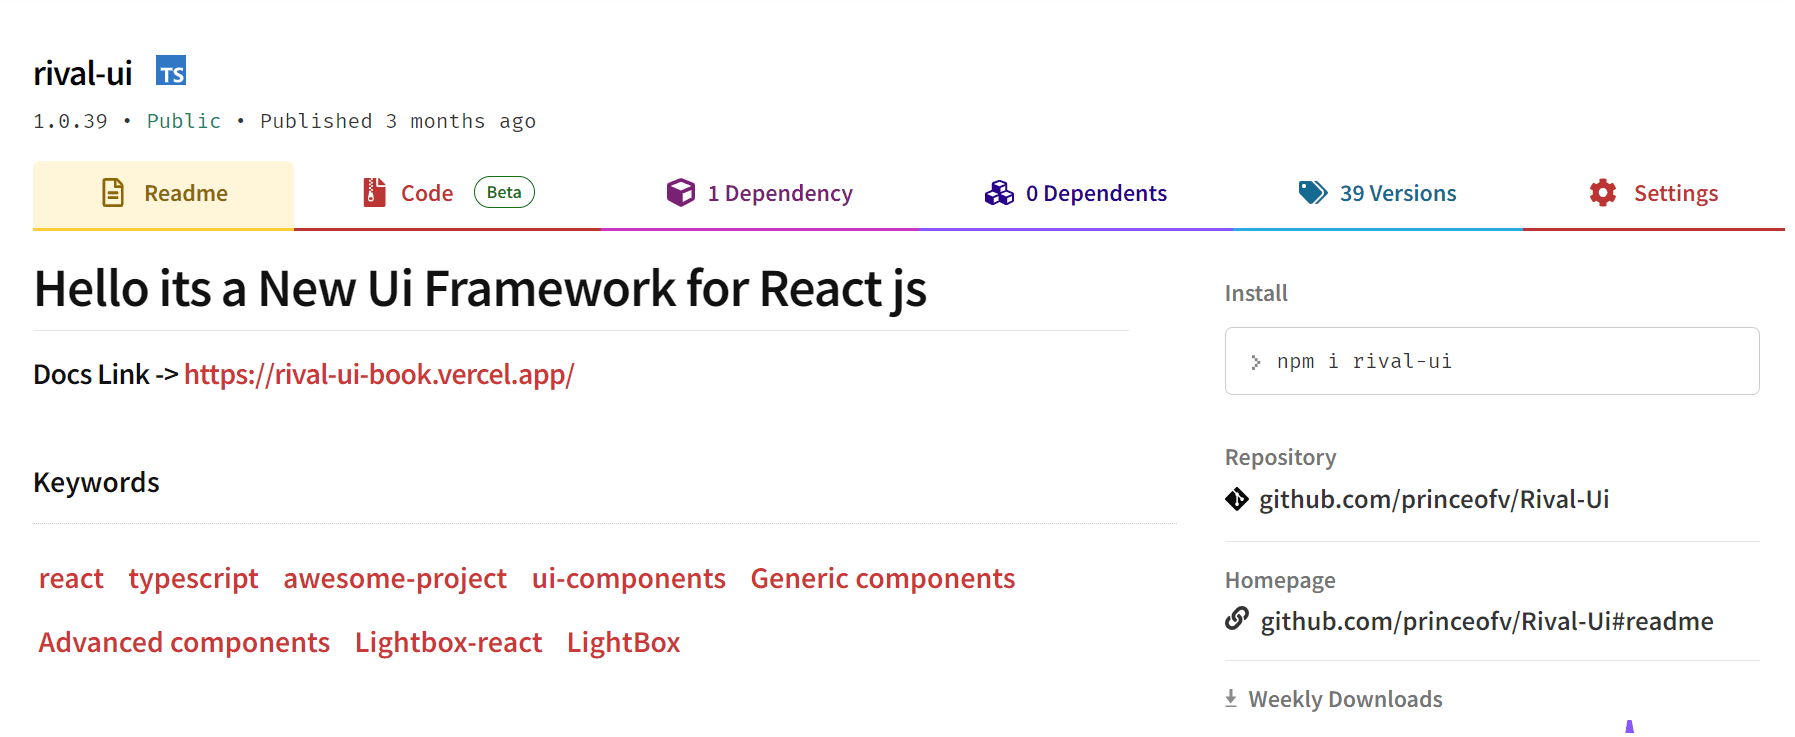Image resolution: width=1795 pixels, height=737 pixels.
Task: Click the Weekly Downloads label
Action: tap(1345, 699)
